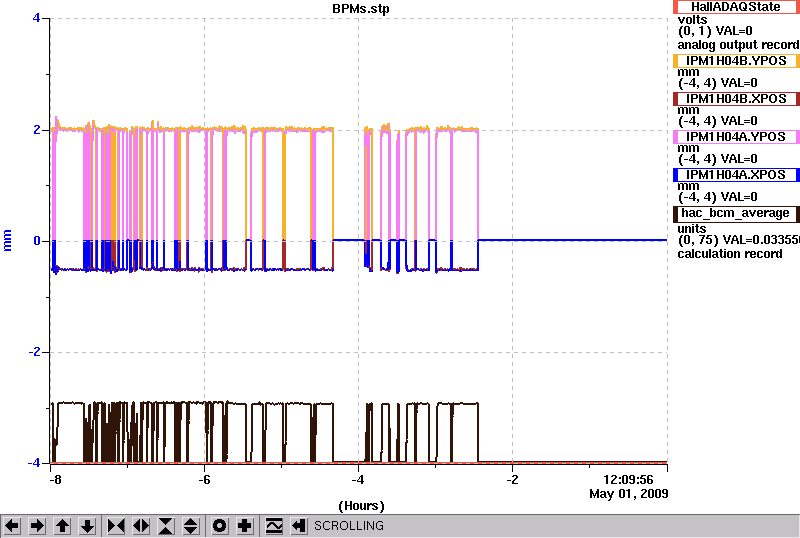Click the wave graph refresh toolbar icon
The image size is (800, 538).
coord(274,526)
